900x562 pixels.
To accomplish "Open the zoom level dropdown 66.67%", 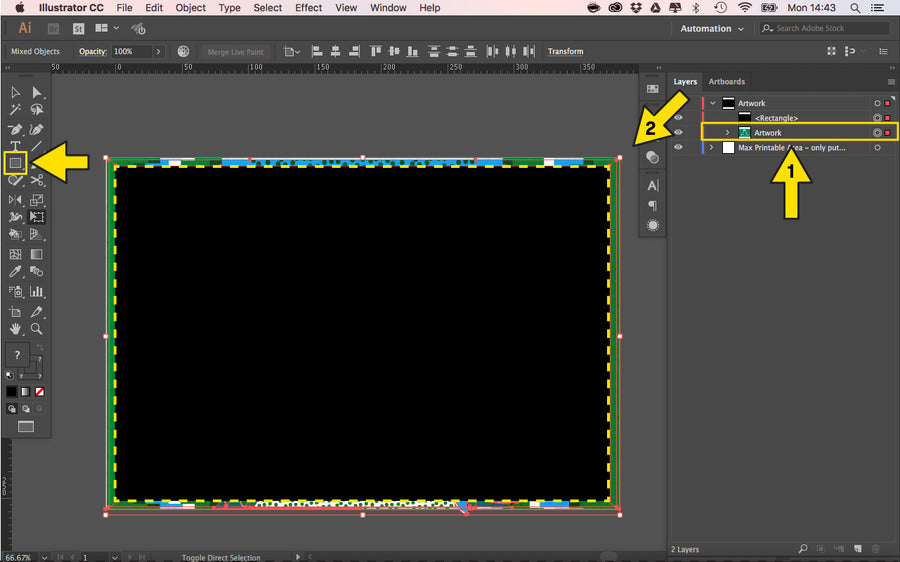I will [44, 557].
